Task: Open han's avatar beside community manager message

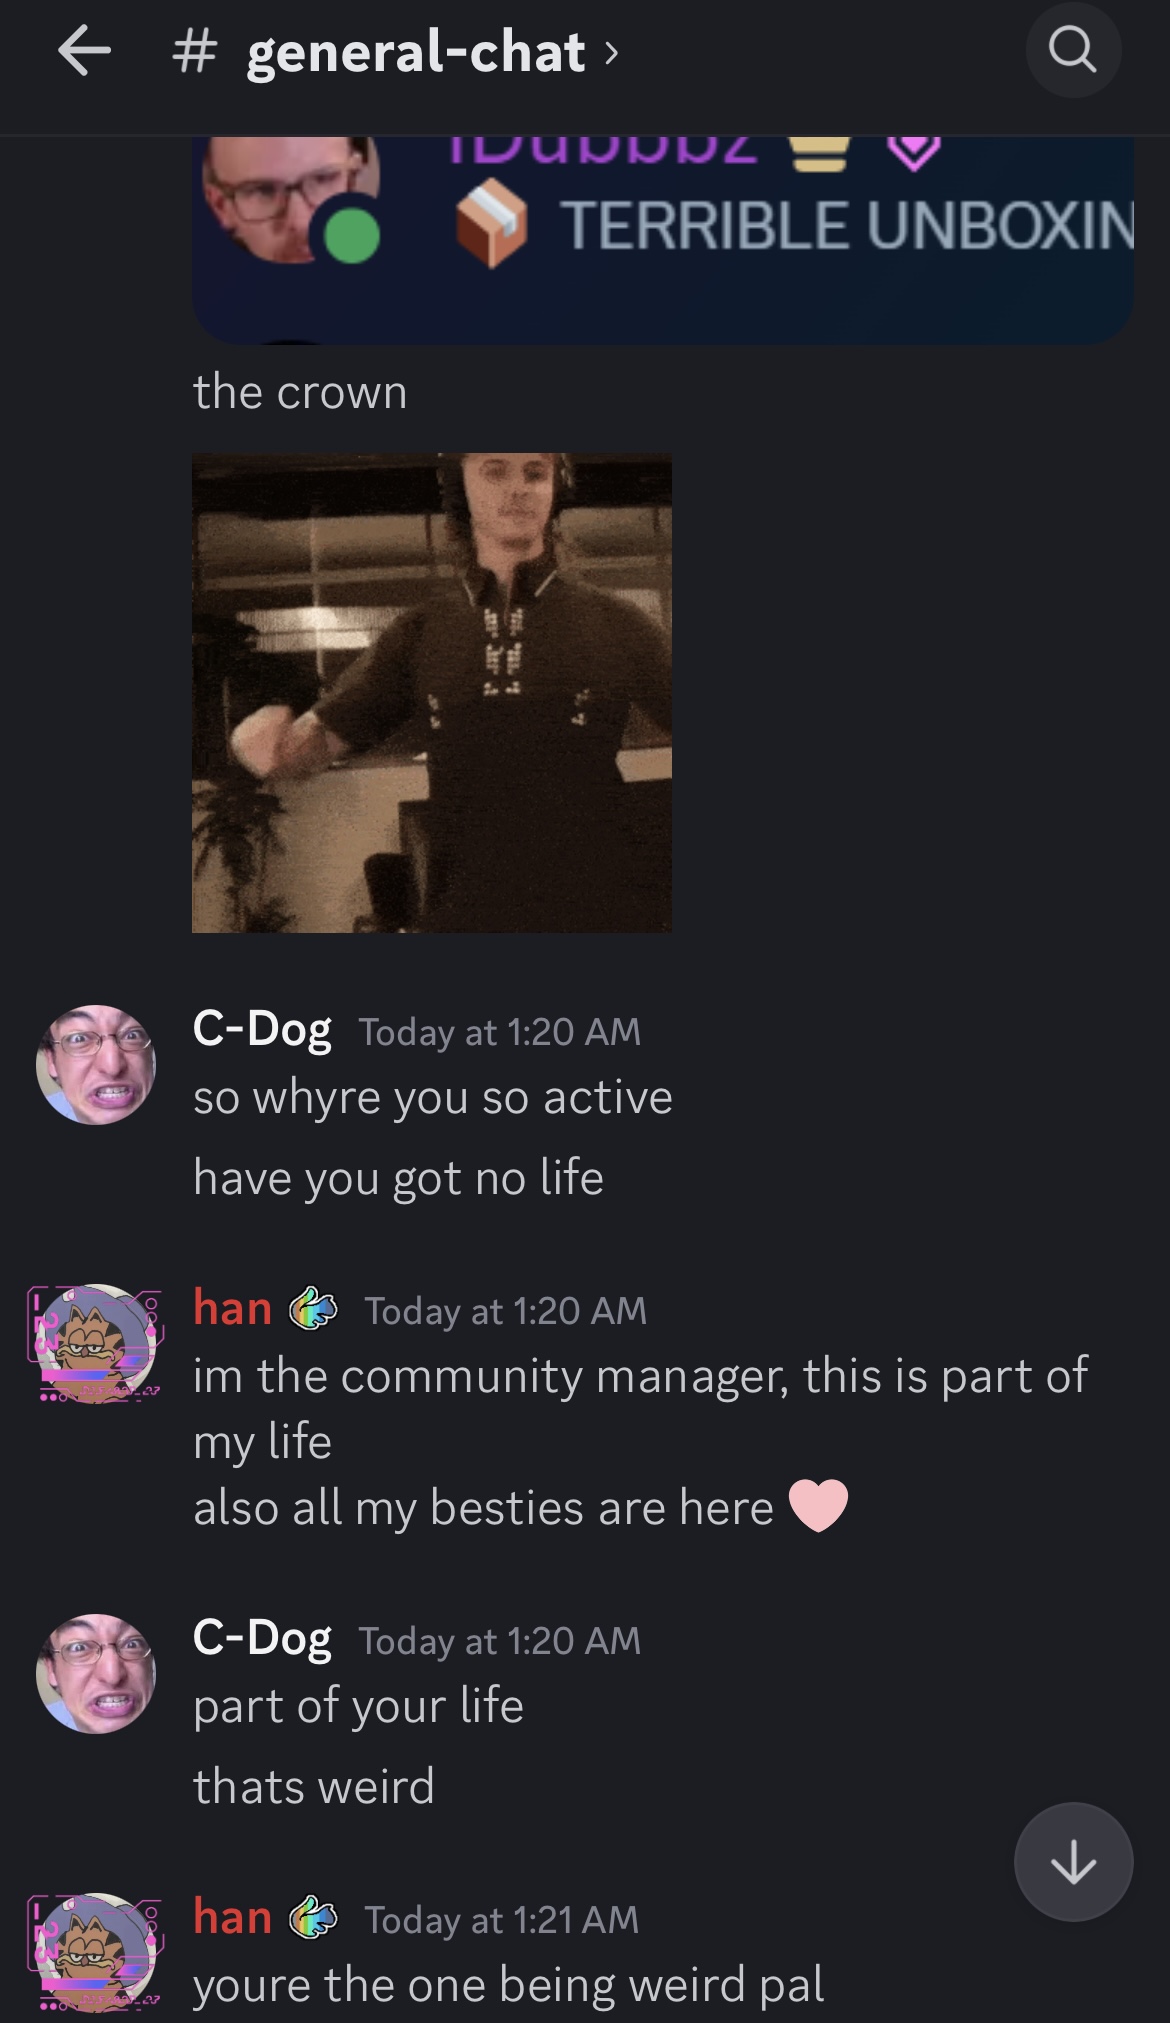Action: (x=96, y=1344)
